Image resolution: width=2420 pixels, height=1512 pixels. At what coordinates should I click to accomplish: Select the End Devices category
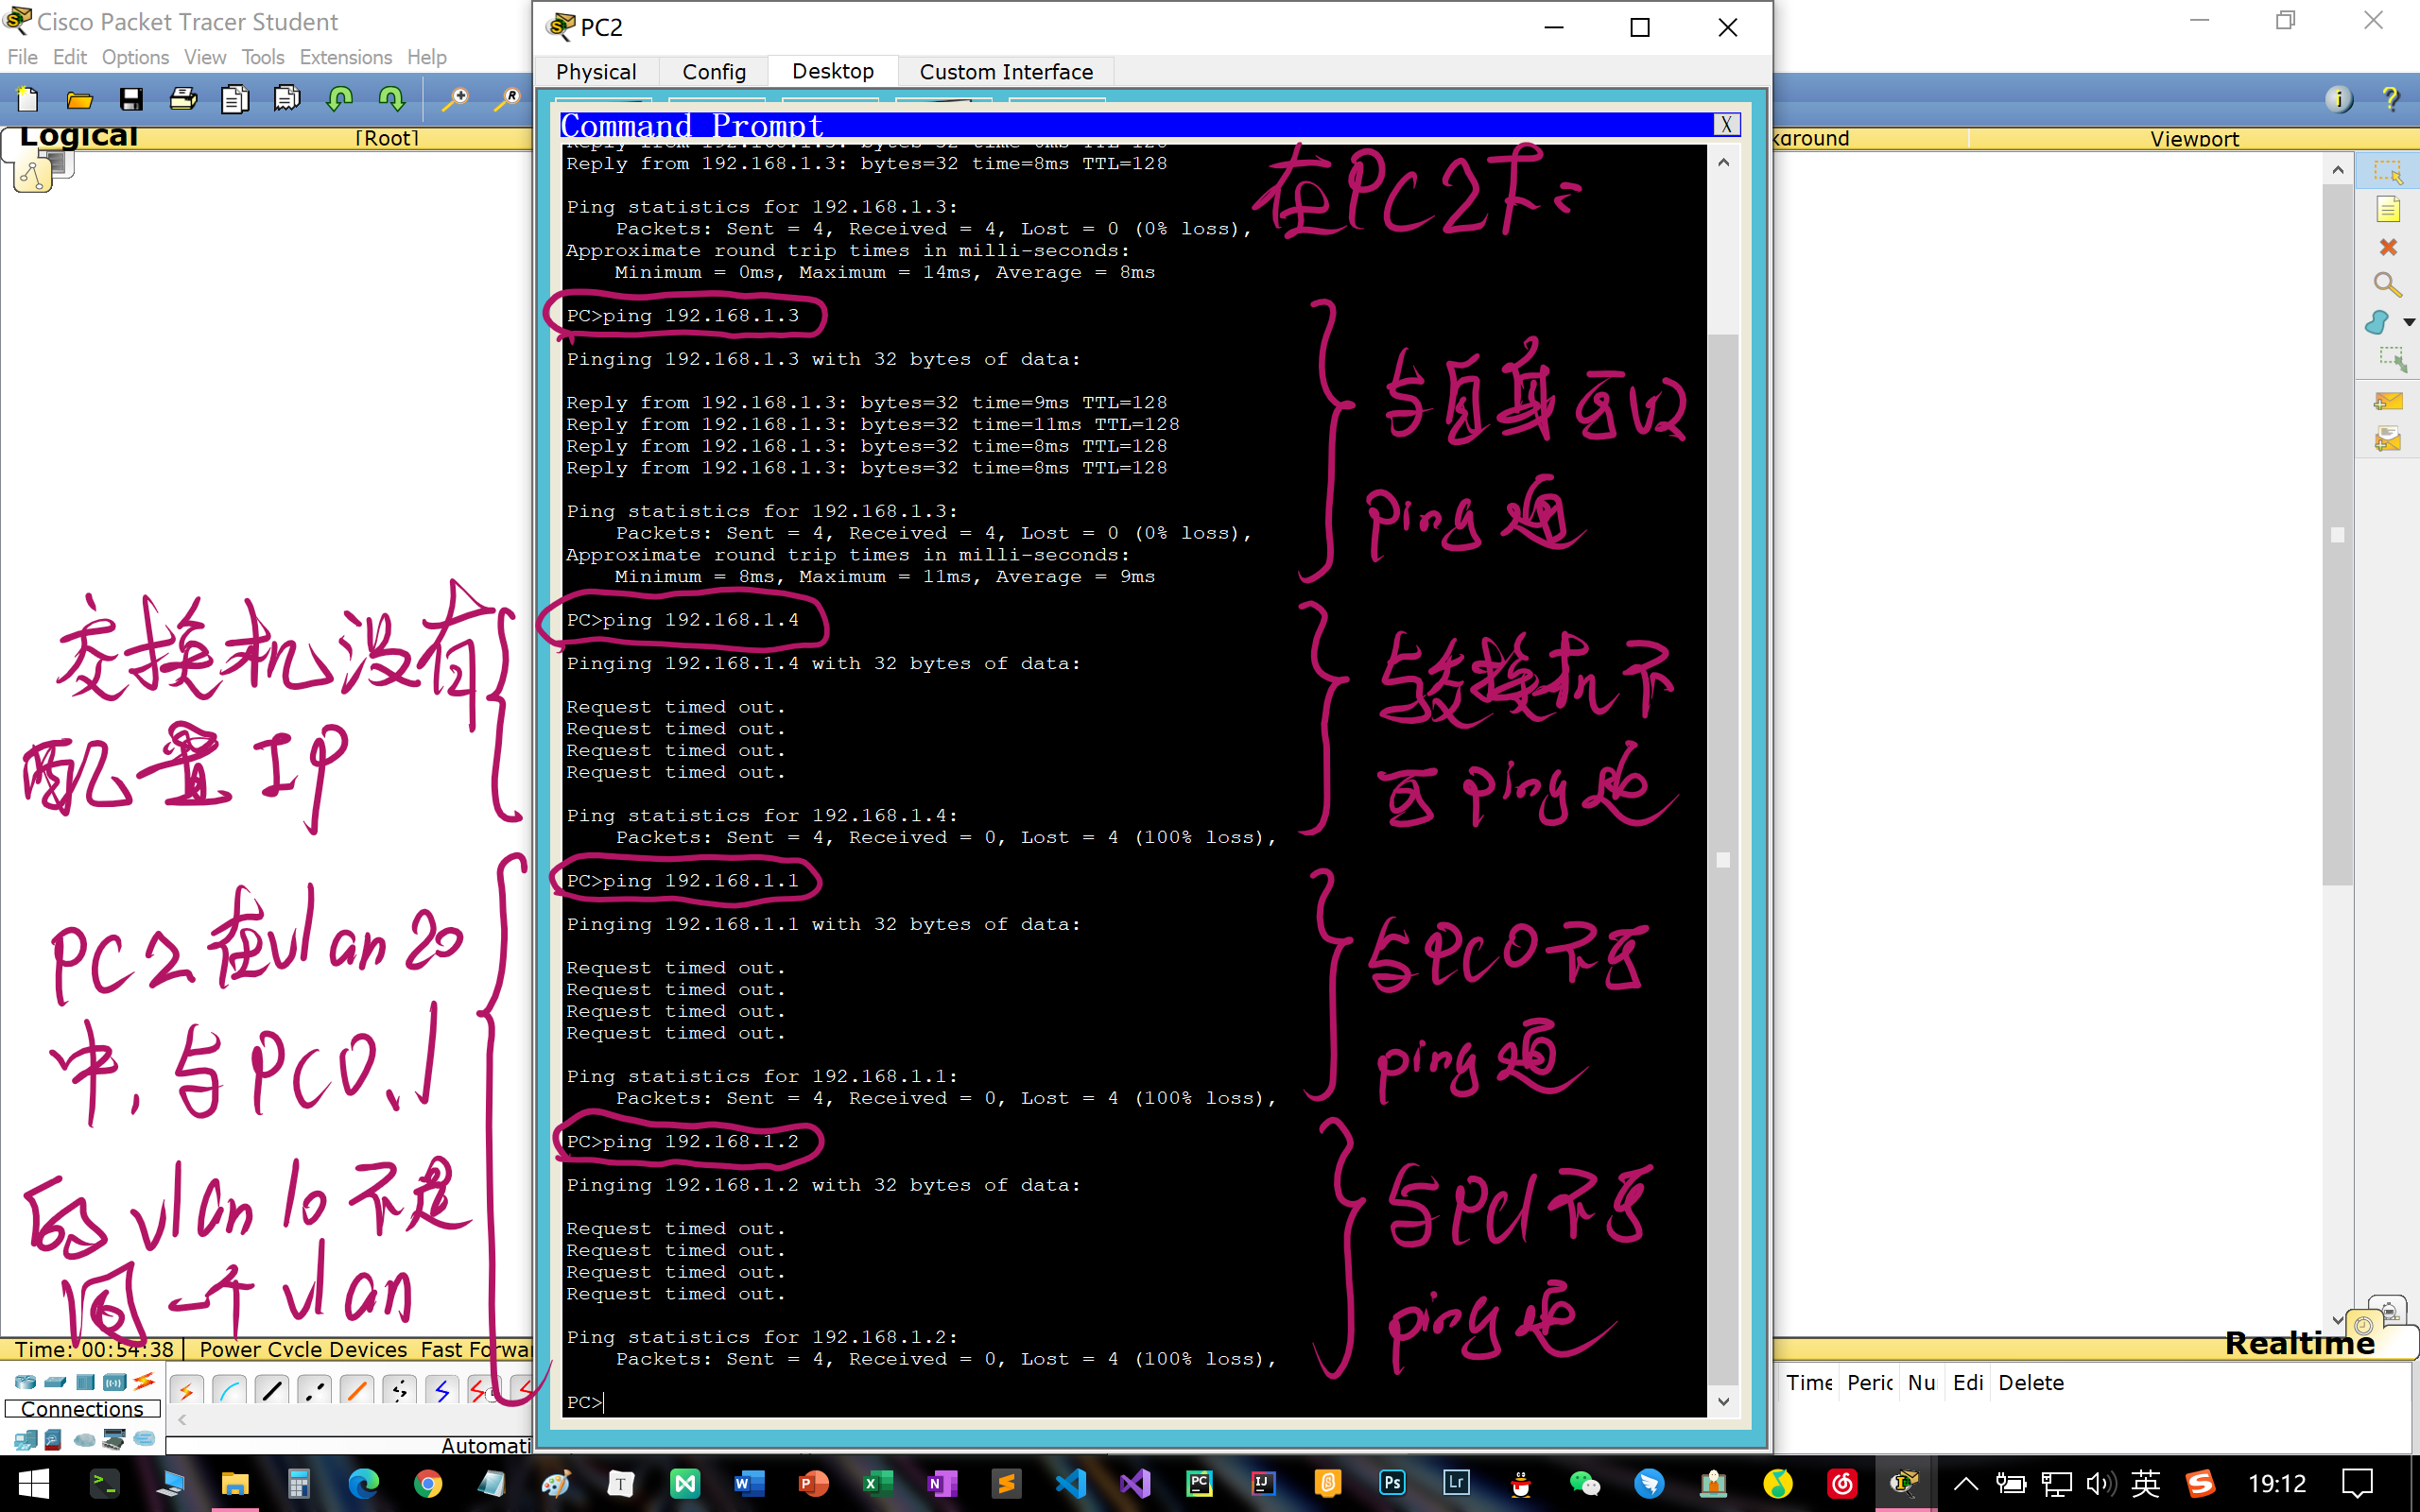25,1440
